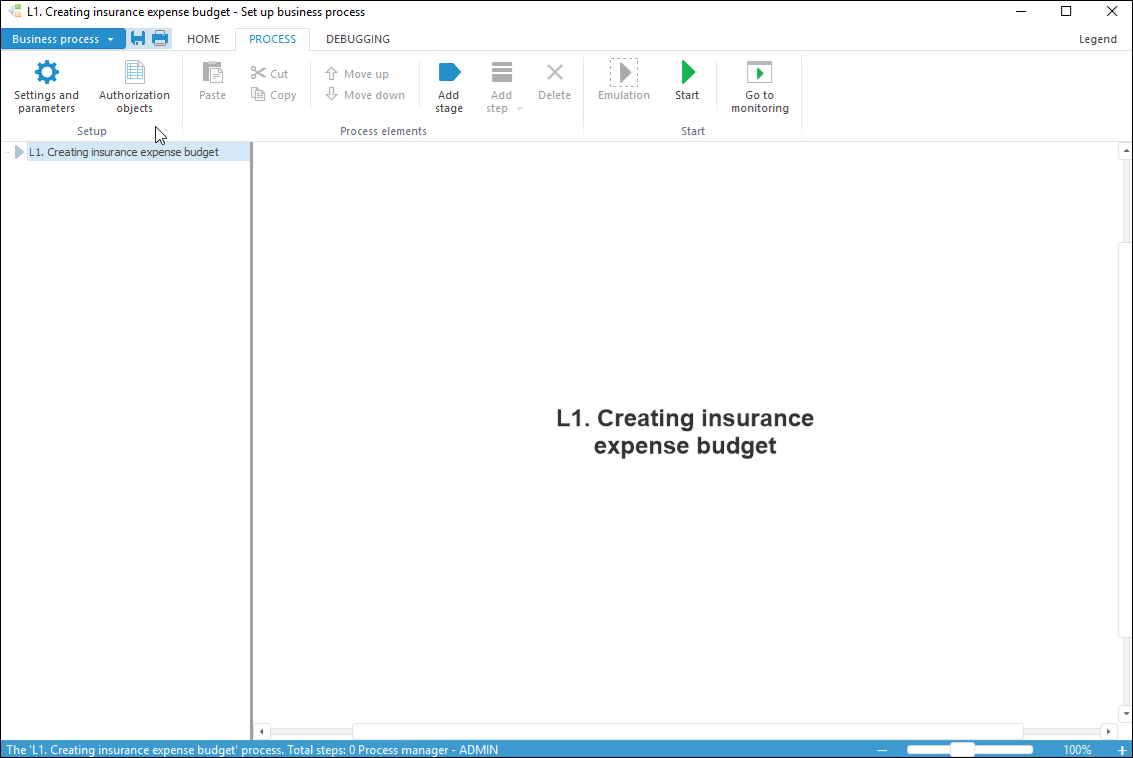Click the Emulation icon
This screenshot has height=758, width=1133.
(x=624, y=73)
